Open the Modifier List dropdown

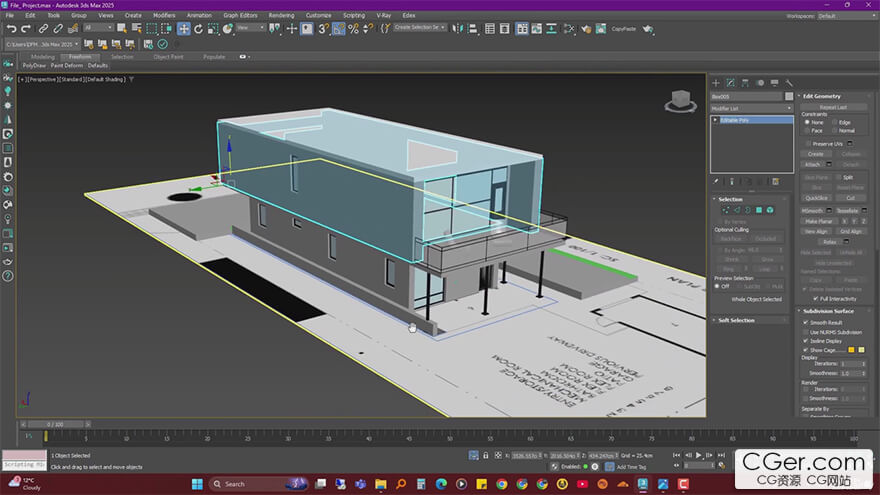751,108
